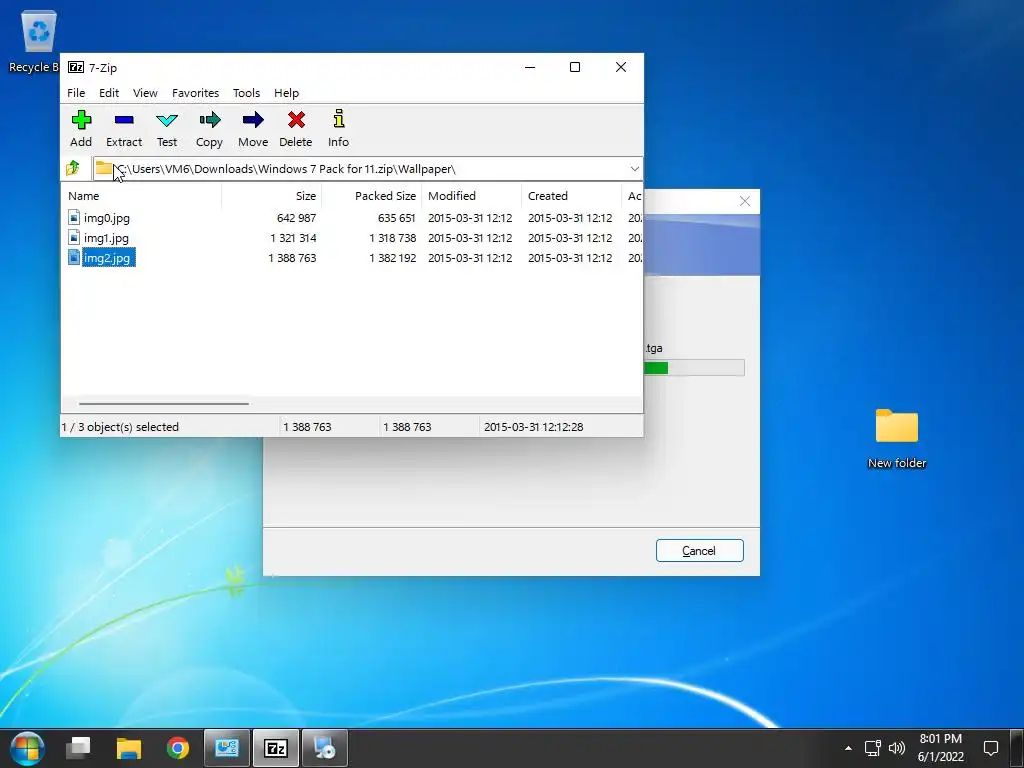Open network status tray icon
Screen dimensions: 1024x768
click(872, 748)
